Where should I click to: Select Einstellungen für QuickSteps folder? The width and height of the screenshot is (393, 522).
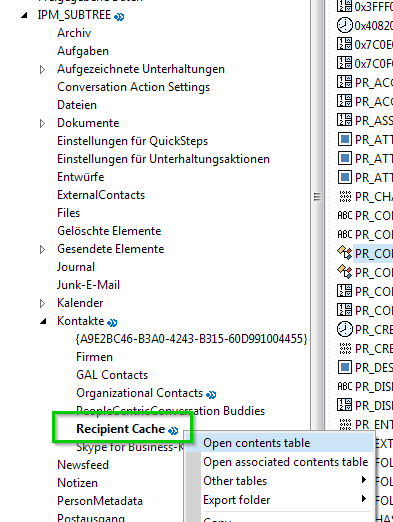(132, 141)
